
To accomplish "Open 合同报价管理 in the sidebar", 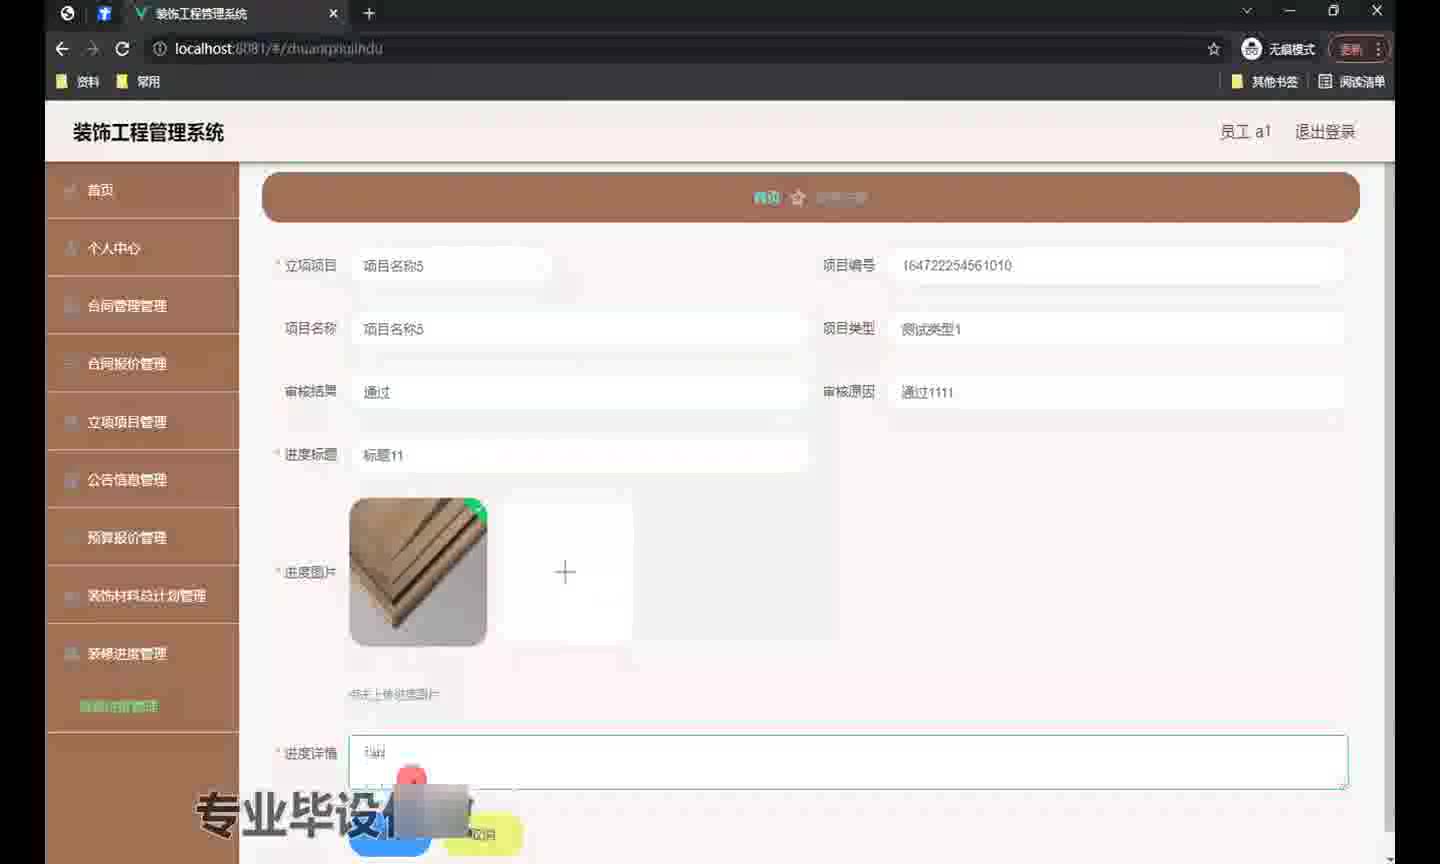I will point(142,364).
